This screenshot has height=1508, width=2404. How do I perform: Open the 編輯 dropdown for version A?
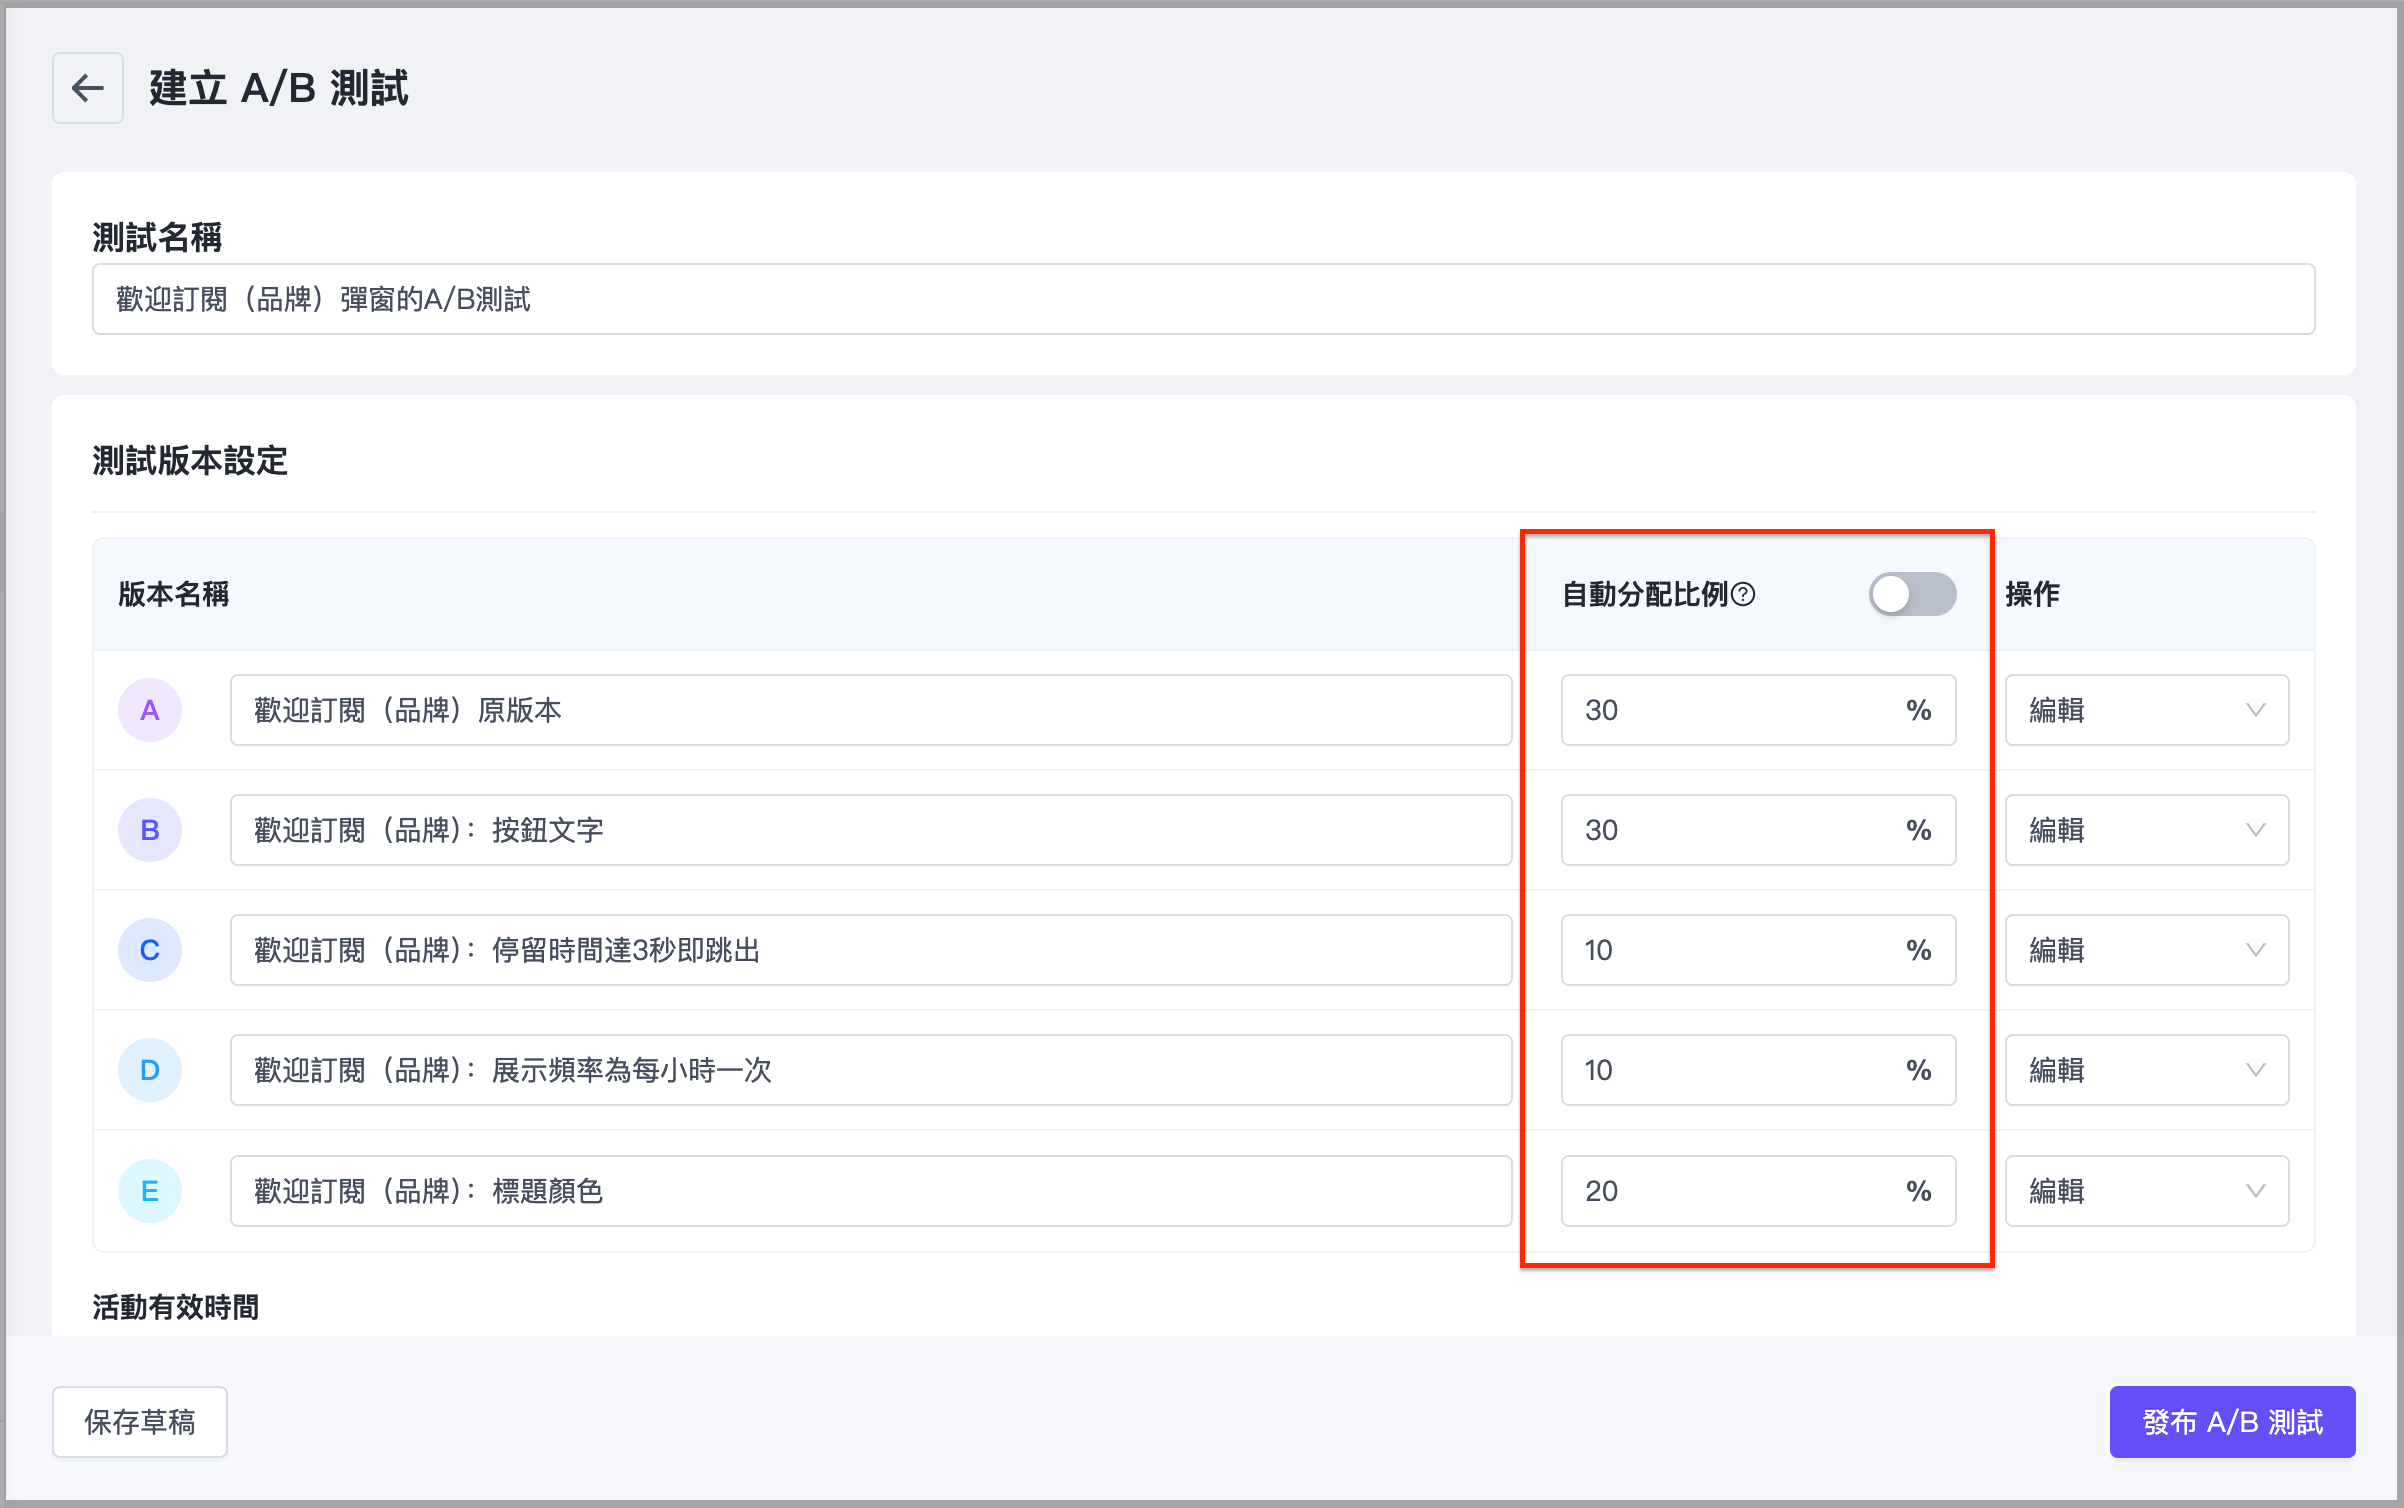click(x=2146, y=710)
